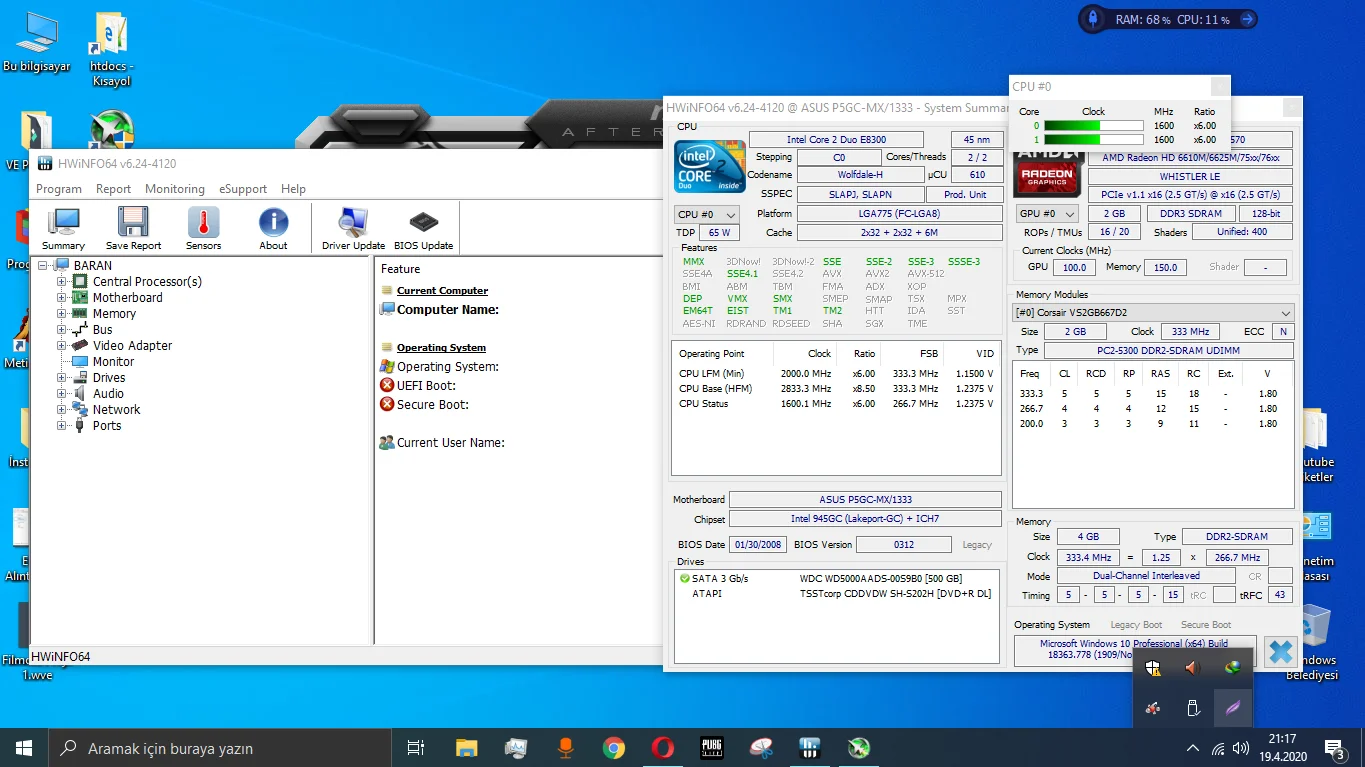Open the GPU #0 selection dropdown
Viewport: 1365px width, 767px height.
pyautogui.click(x=1046, y=213)
